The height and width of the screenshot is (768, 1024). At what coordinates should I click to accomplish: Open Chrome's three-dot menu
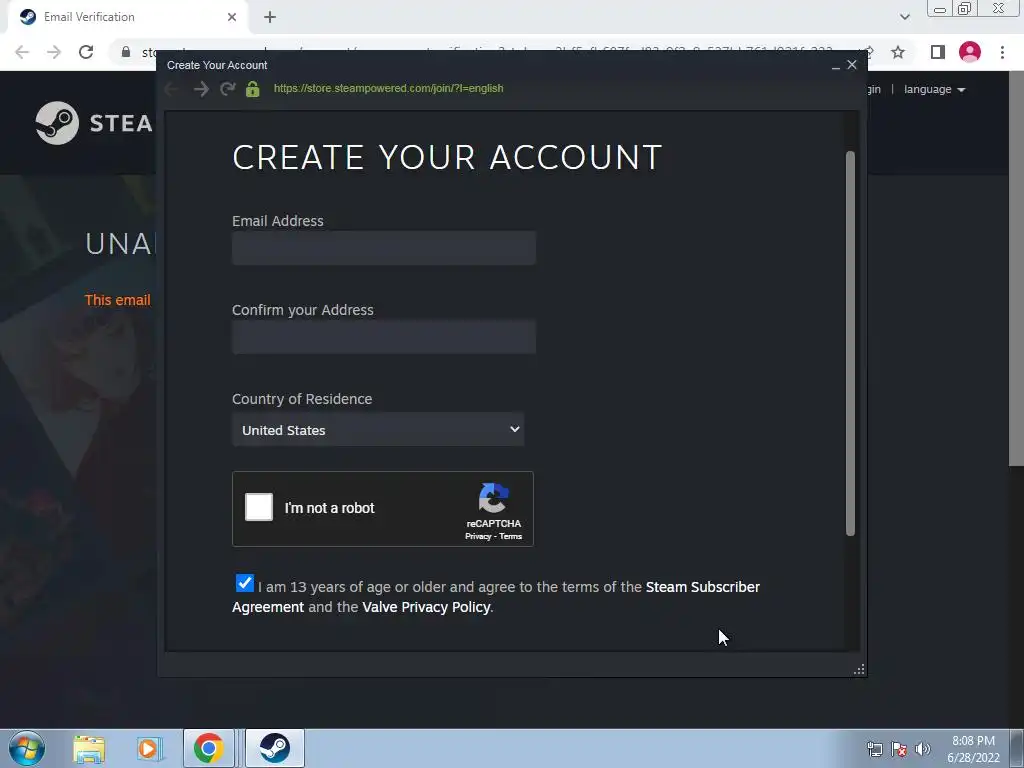point(1002,52)
